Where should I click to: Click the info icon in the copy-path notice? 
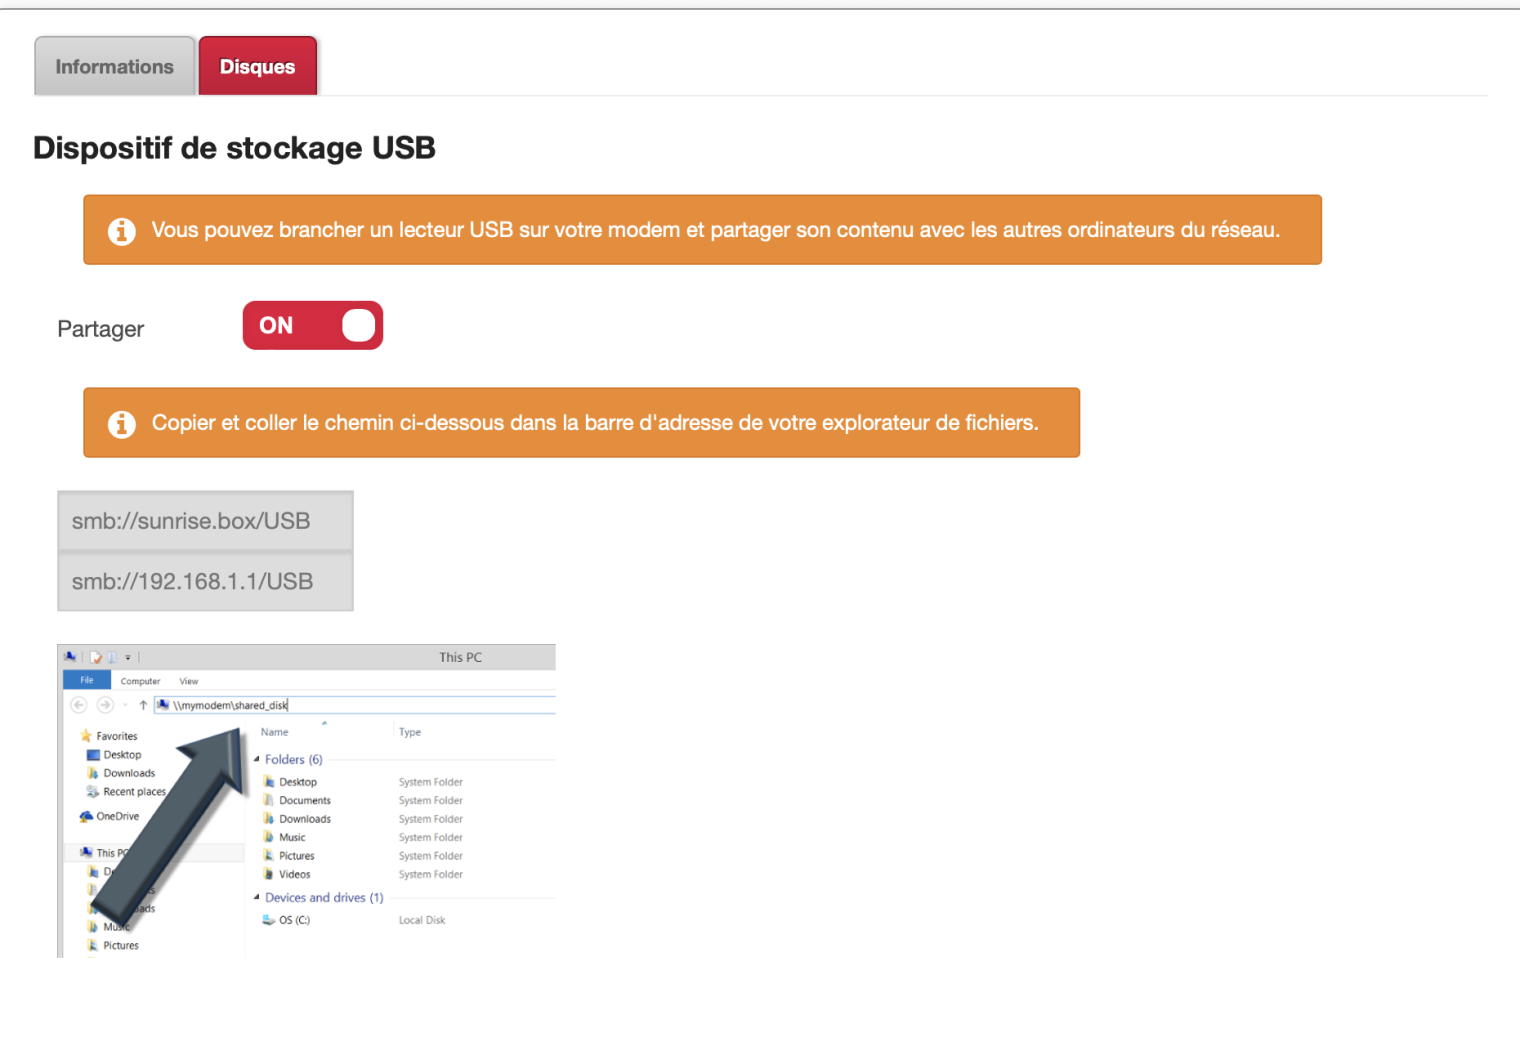coord(122,424)
